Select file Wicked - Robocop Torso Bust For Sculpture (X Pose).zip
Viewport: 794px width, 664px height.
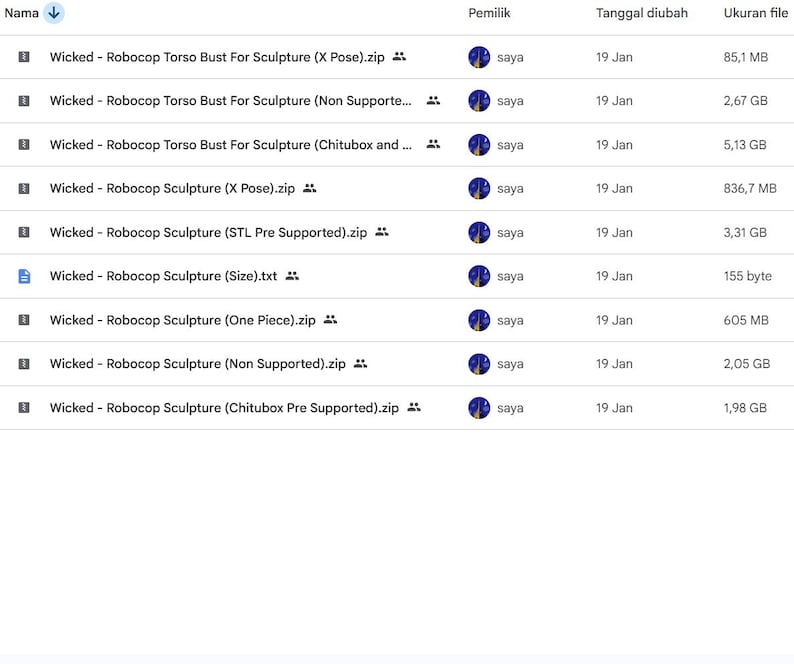(x=217, y=57)
